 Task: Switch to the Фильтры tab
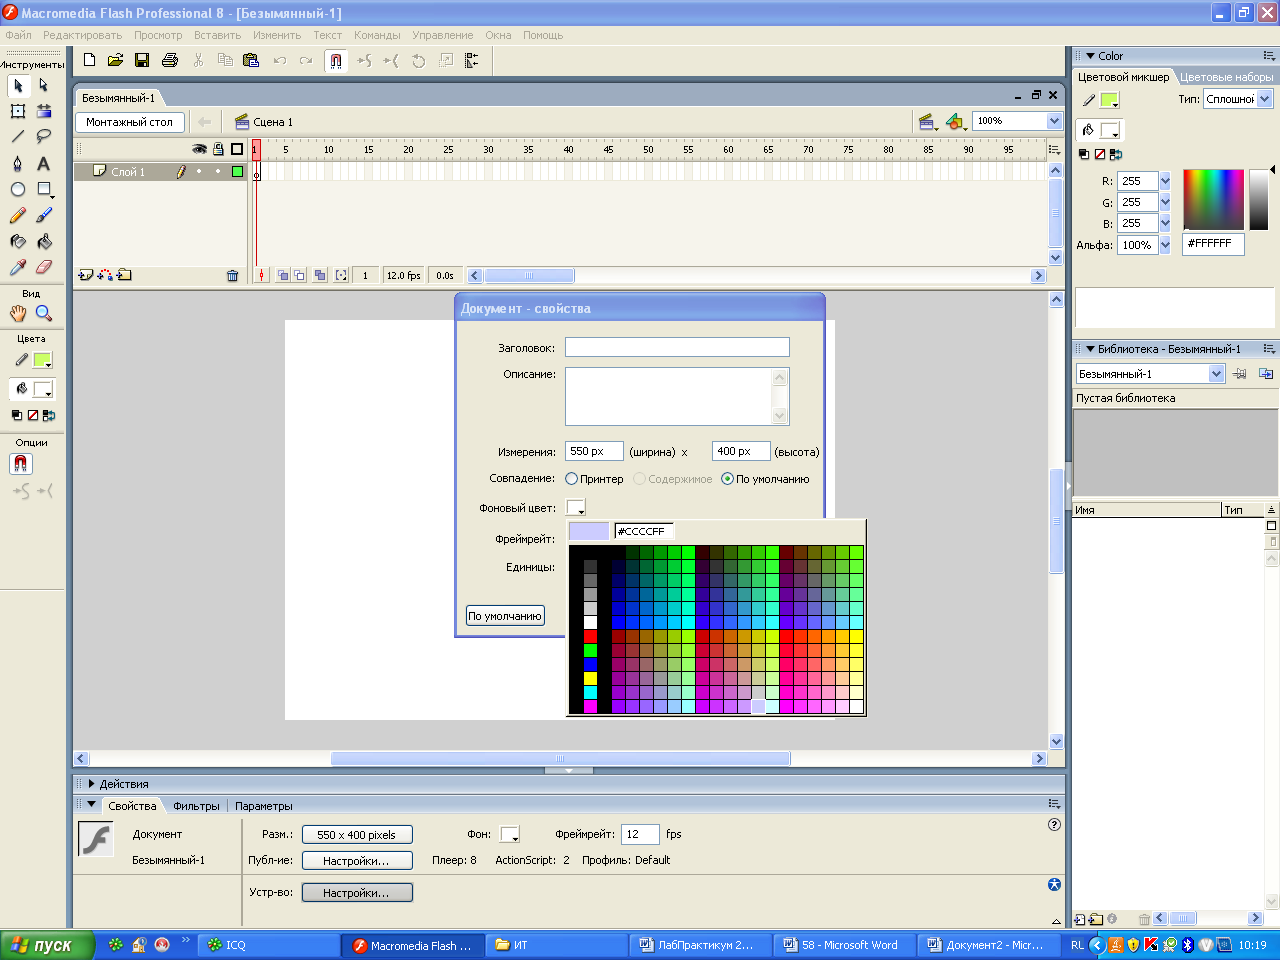(196, 806)
